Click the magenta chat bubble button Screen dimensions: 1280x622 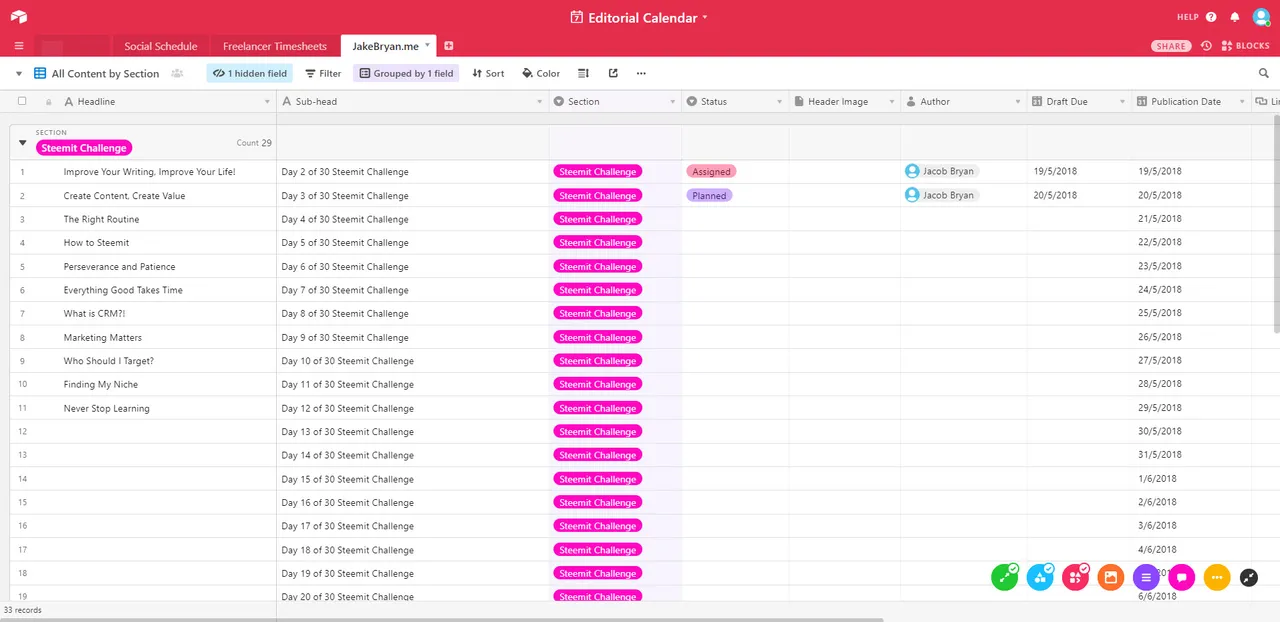coord(1181,577)
